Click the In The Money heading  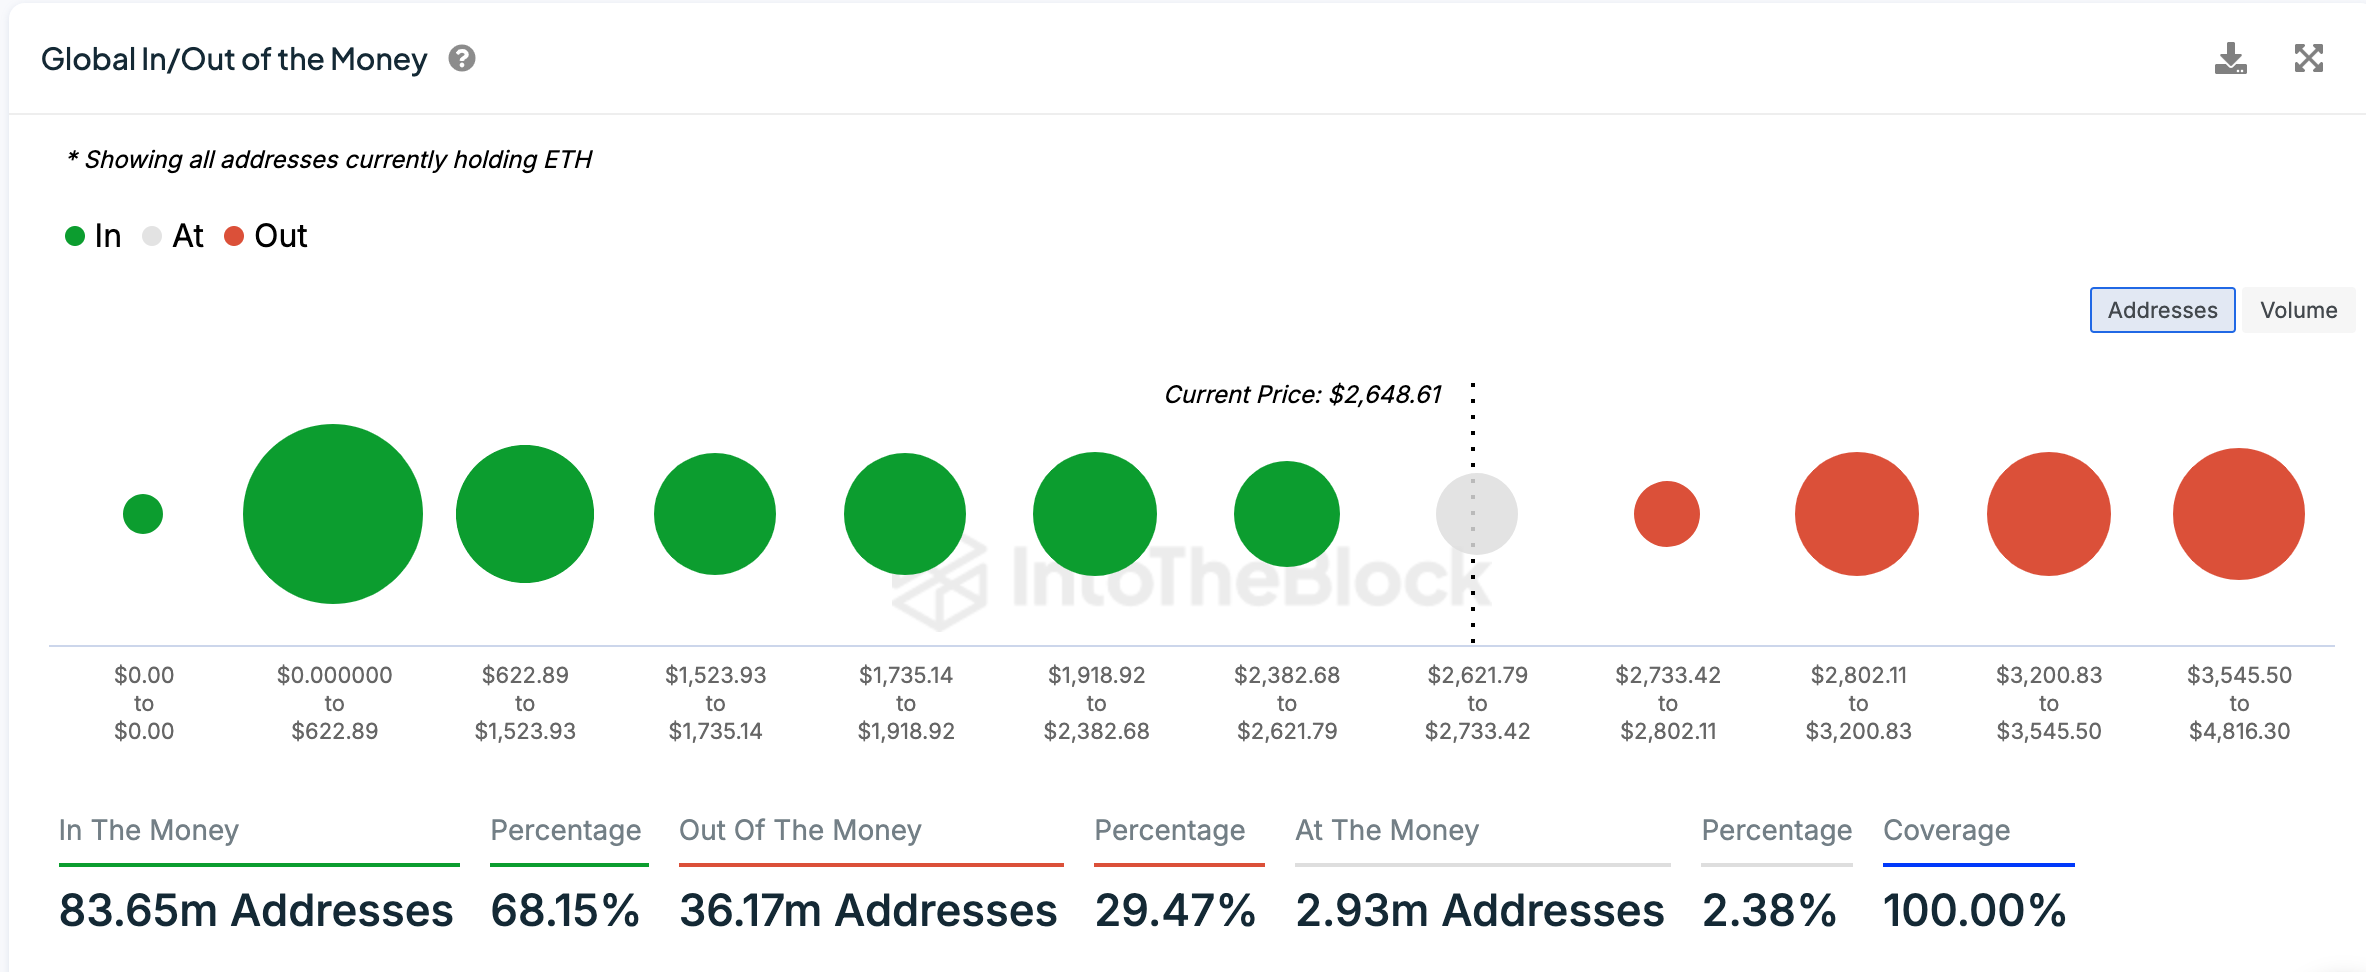(x=149, y=830)
